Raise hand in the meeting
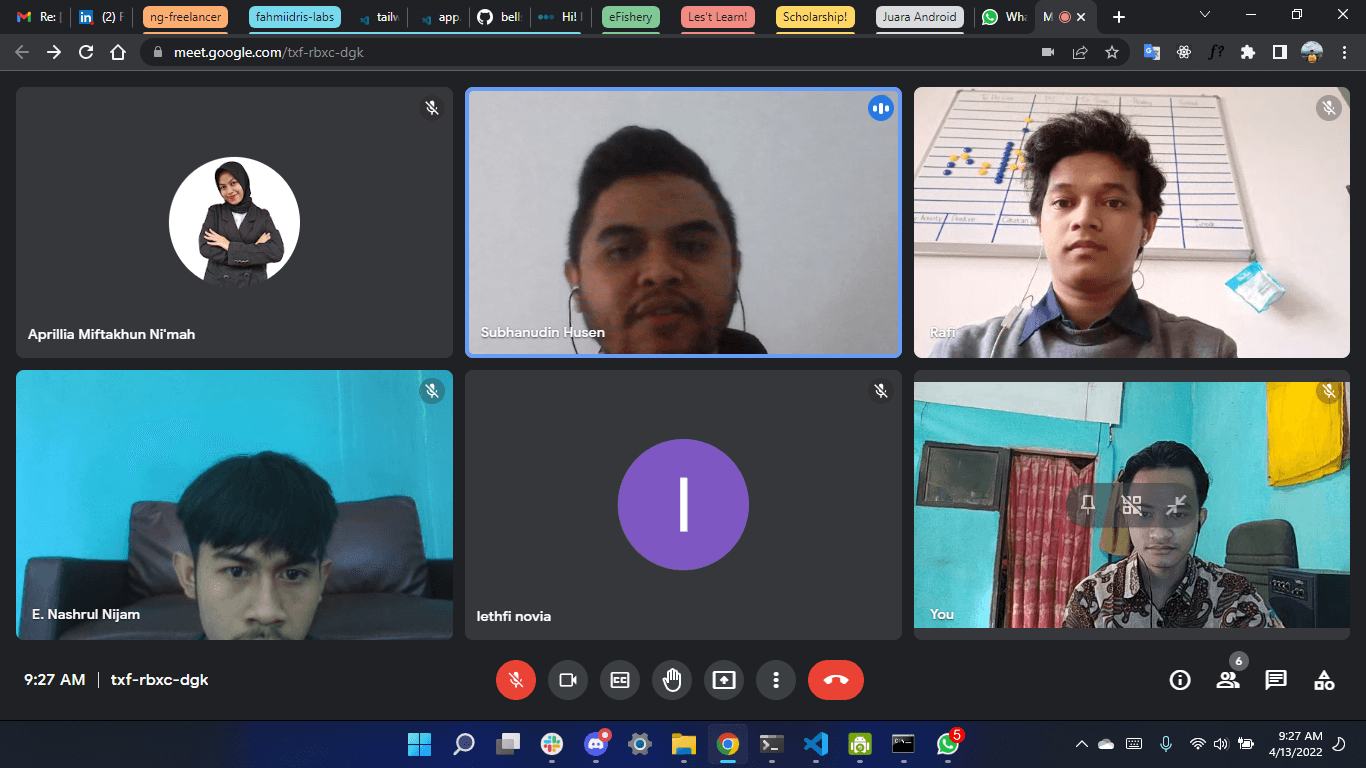Viewport: 1366px width, 768px height. [672, 680]
